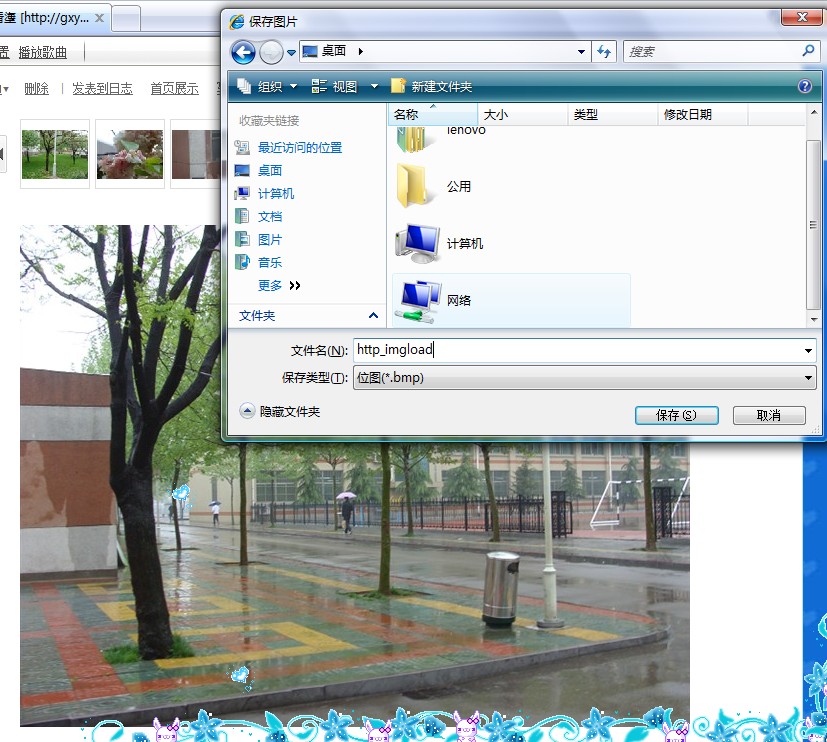Open 文档 in favorite links

point(270,216)
